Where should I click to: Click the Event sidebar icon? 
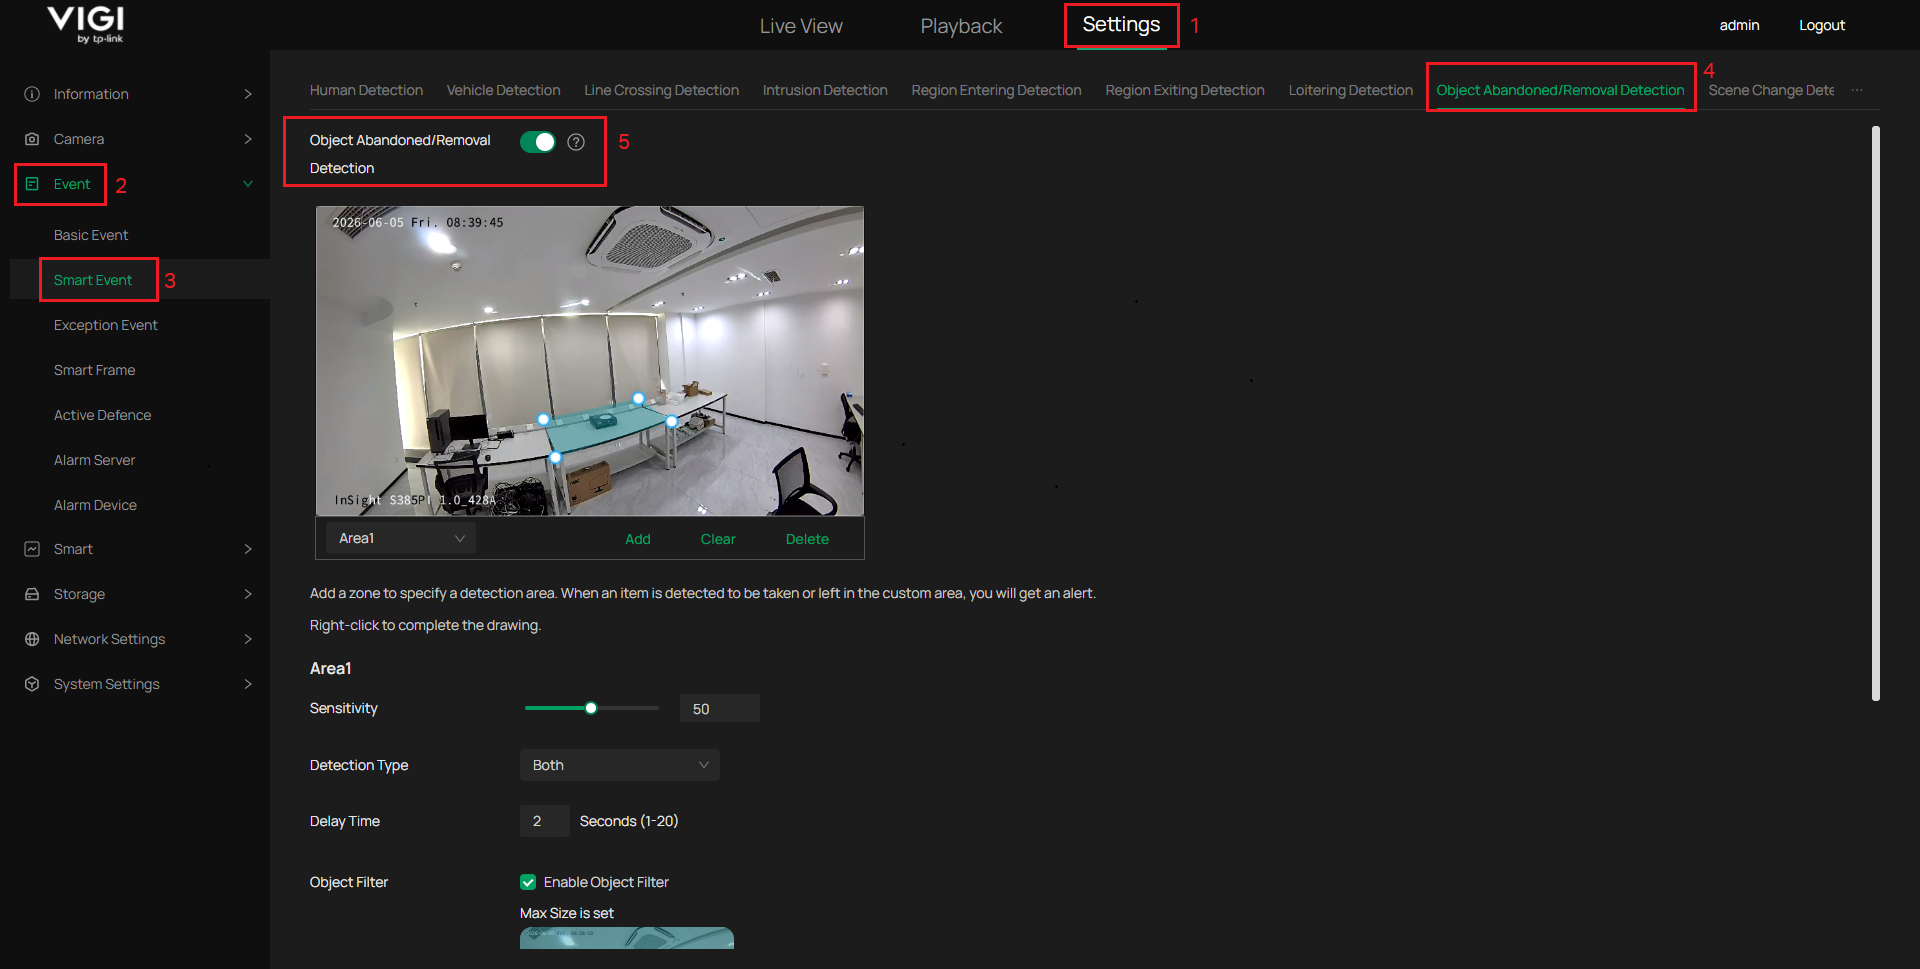pos(32,184)
